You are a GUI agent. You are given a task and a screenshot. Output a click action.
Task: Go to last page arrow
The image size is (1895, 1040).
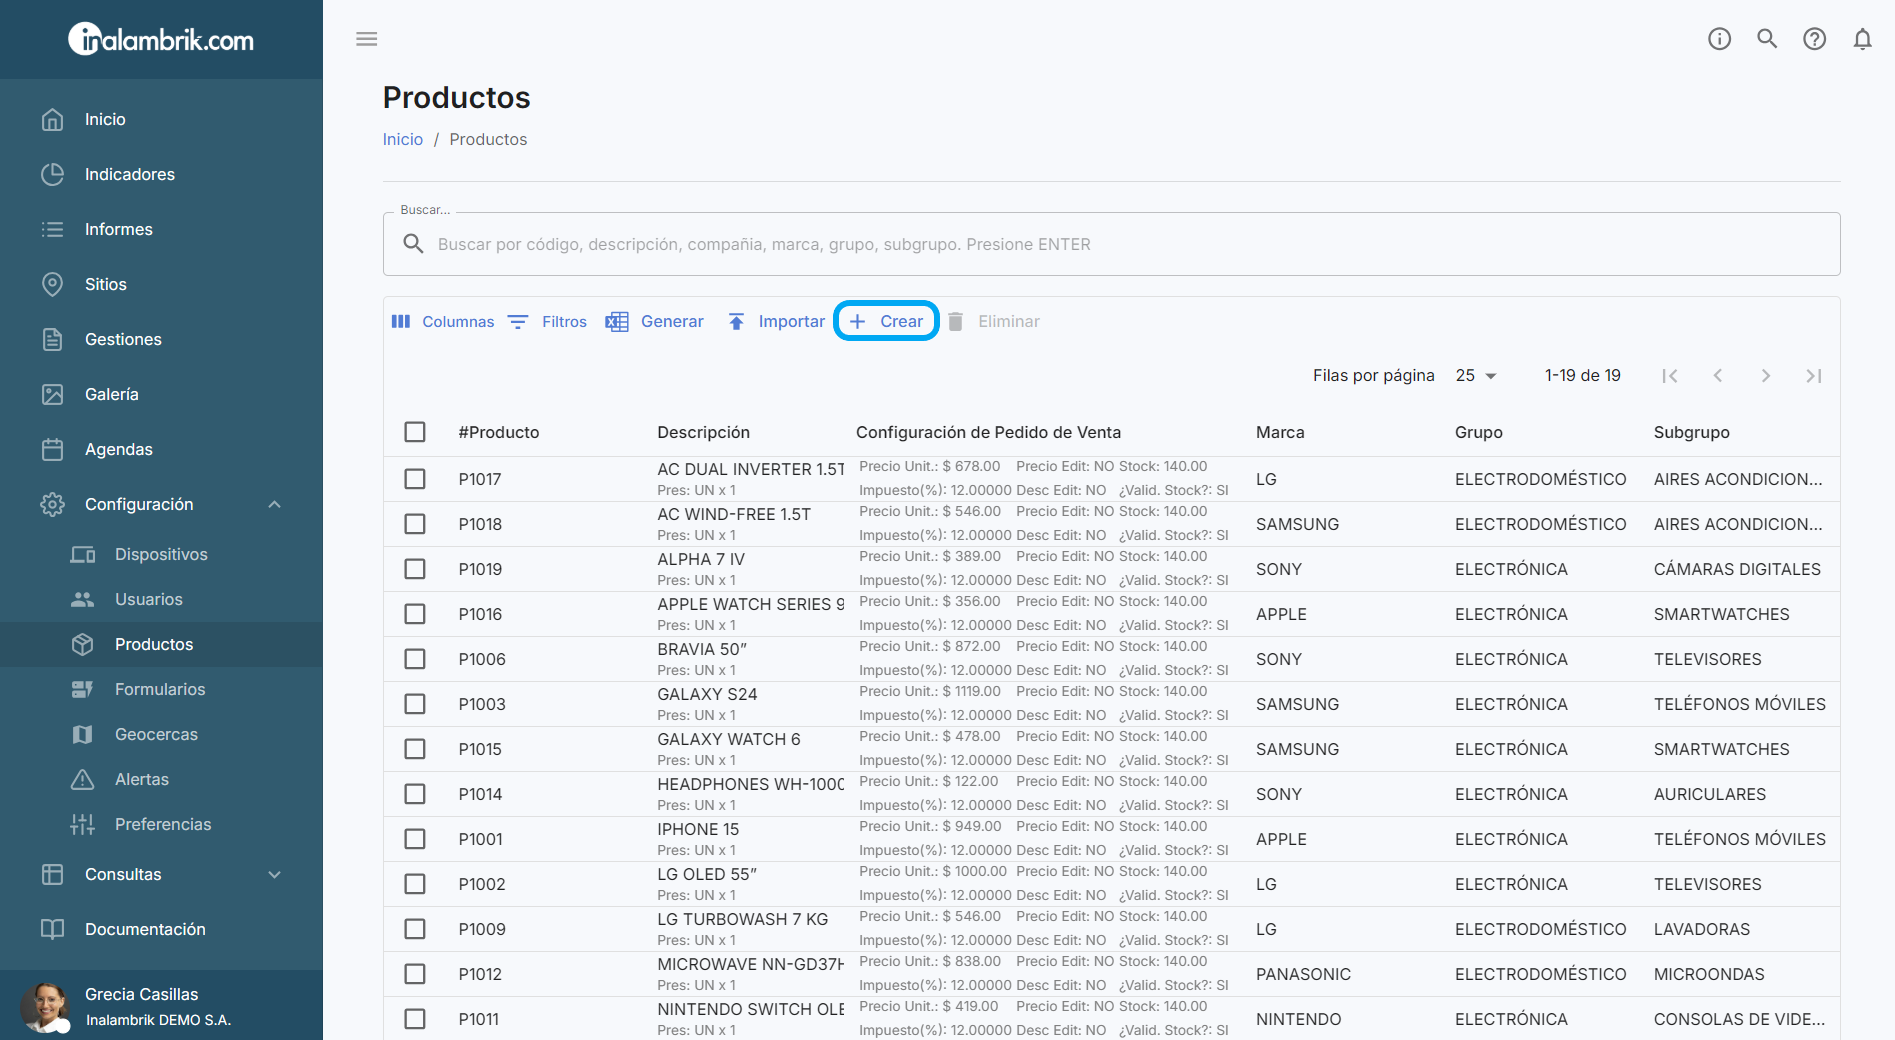[x=1814, y=376]
